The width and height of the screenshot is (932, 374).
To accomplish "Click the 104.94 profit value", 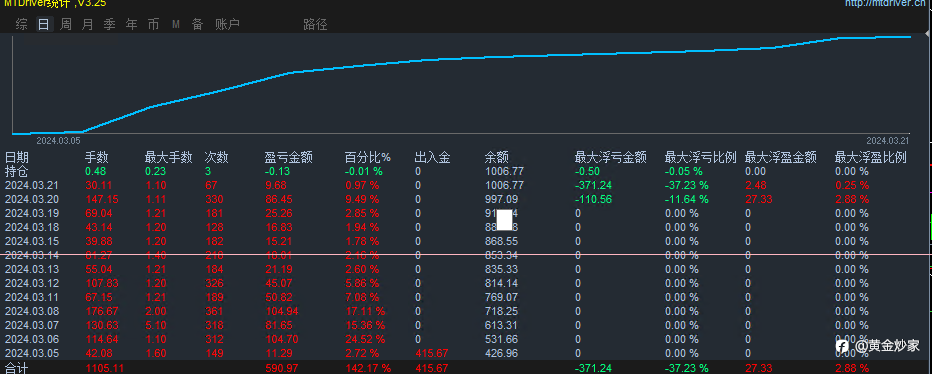I will click(x=282, y=311).
